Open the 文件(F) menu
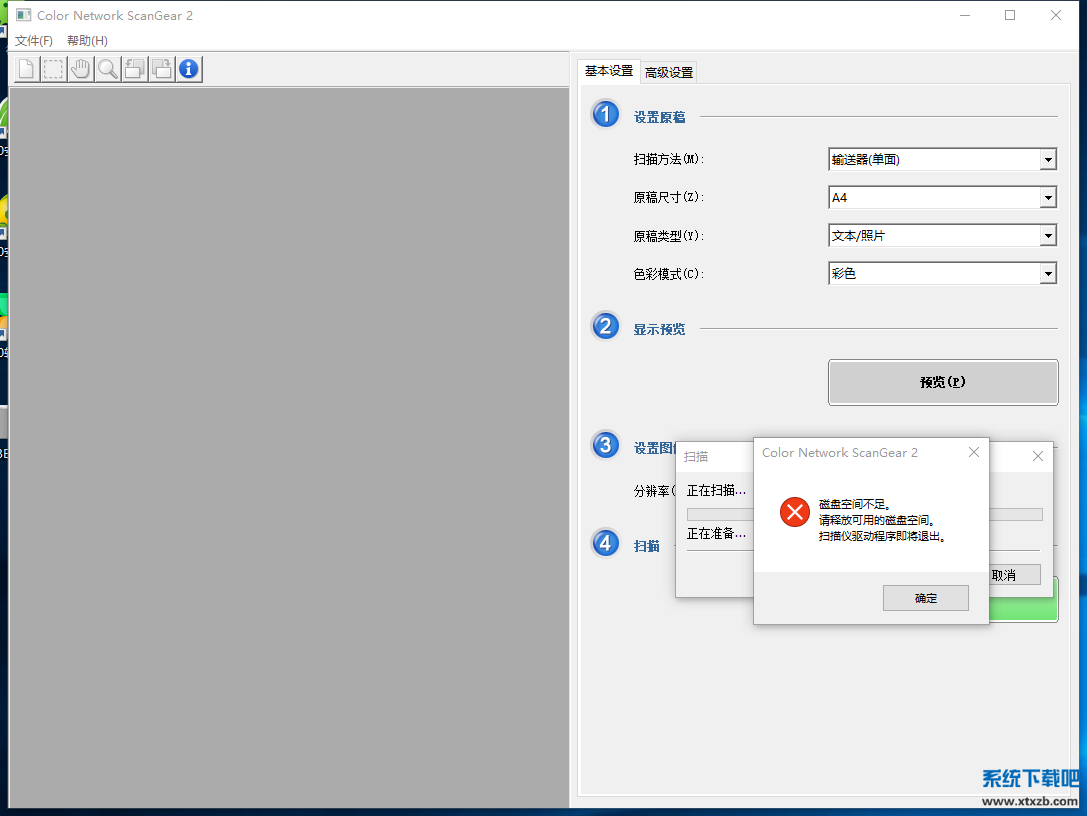Image resolution: width=1087 pixels, height=816 pixels. click(x=34, y=41)
